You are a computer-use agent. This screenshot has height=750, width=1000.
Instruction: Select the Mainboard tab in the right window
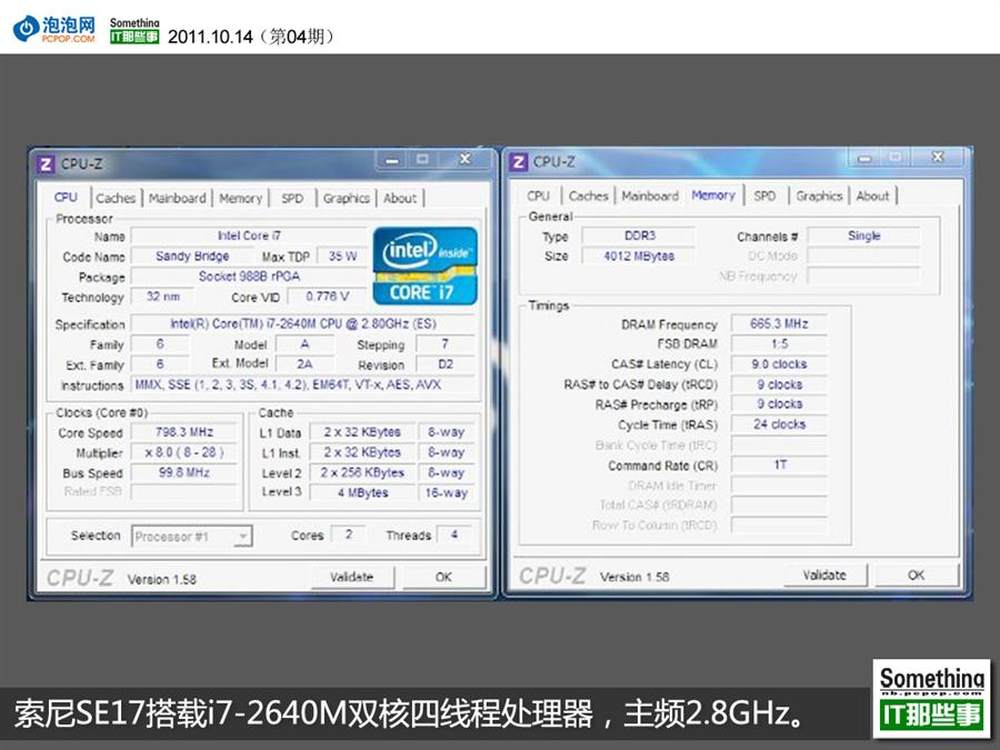click(x=650, y=196)
